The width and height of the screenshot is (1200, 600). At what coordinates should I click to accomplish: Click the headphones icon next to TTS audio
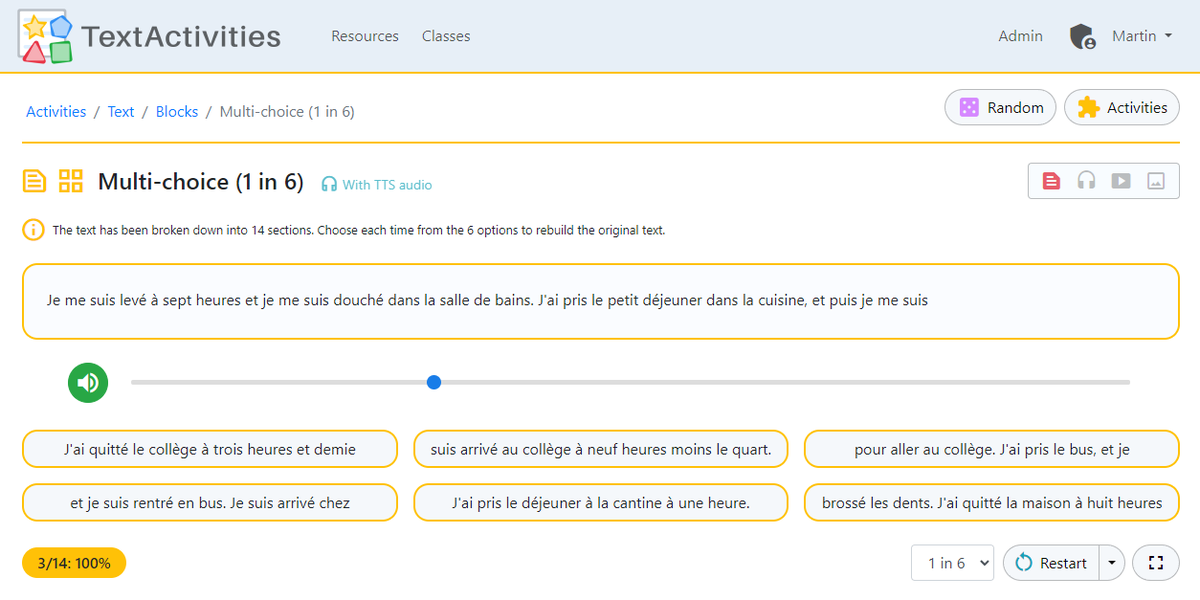coord(329,184)
